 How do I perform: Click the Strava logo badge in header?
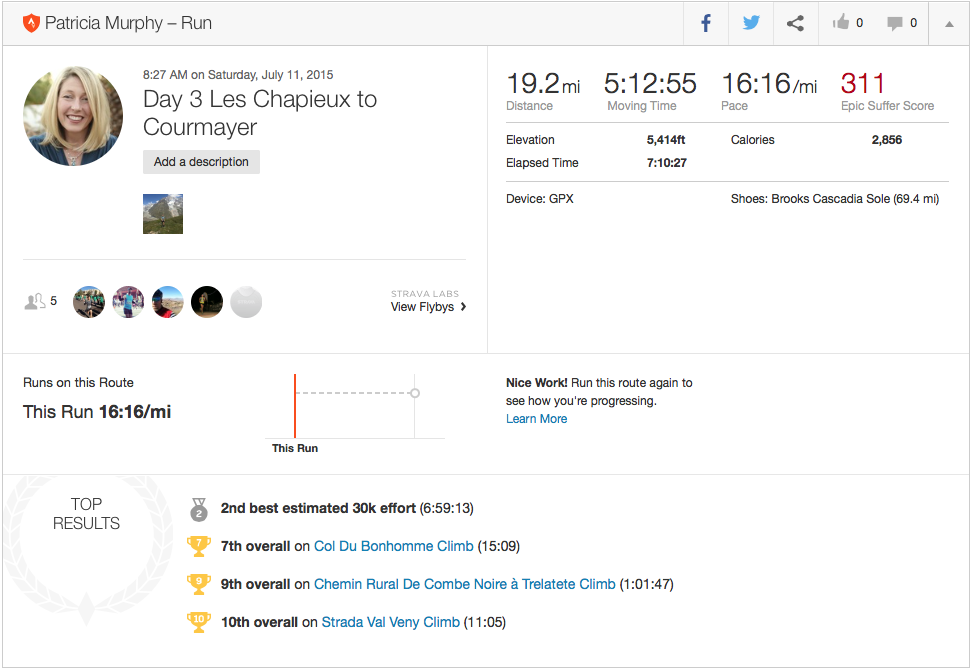coord(30,23)
